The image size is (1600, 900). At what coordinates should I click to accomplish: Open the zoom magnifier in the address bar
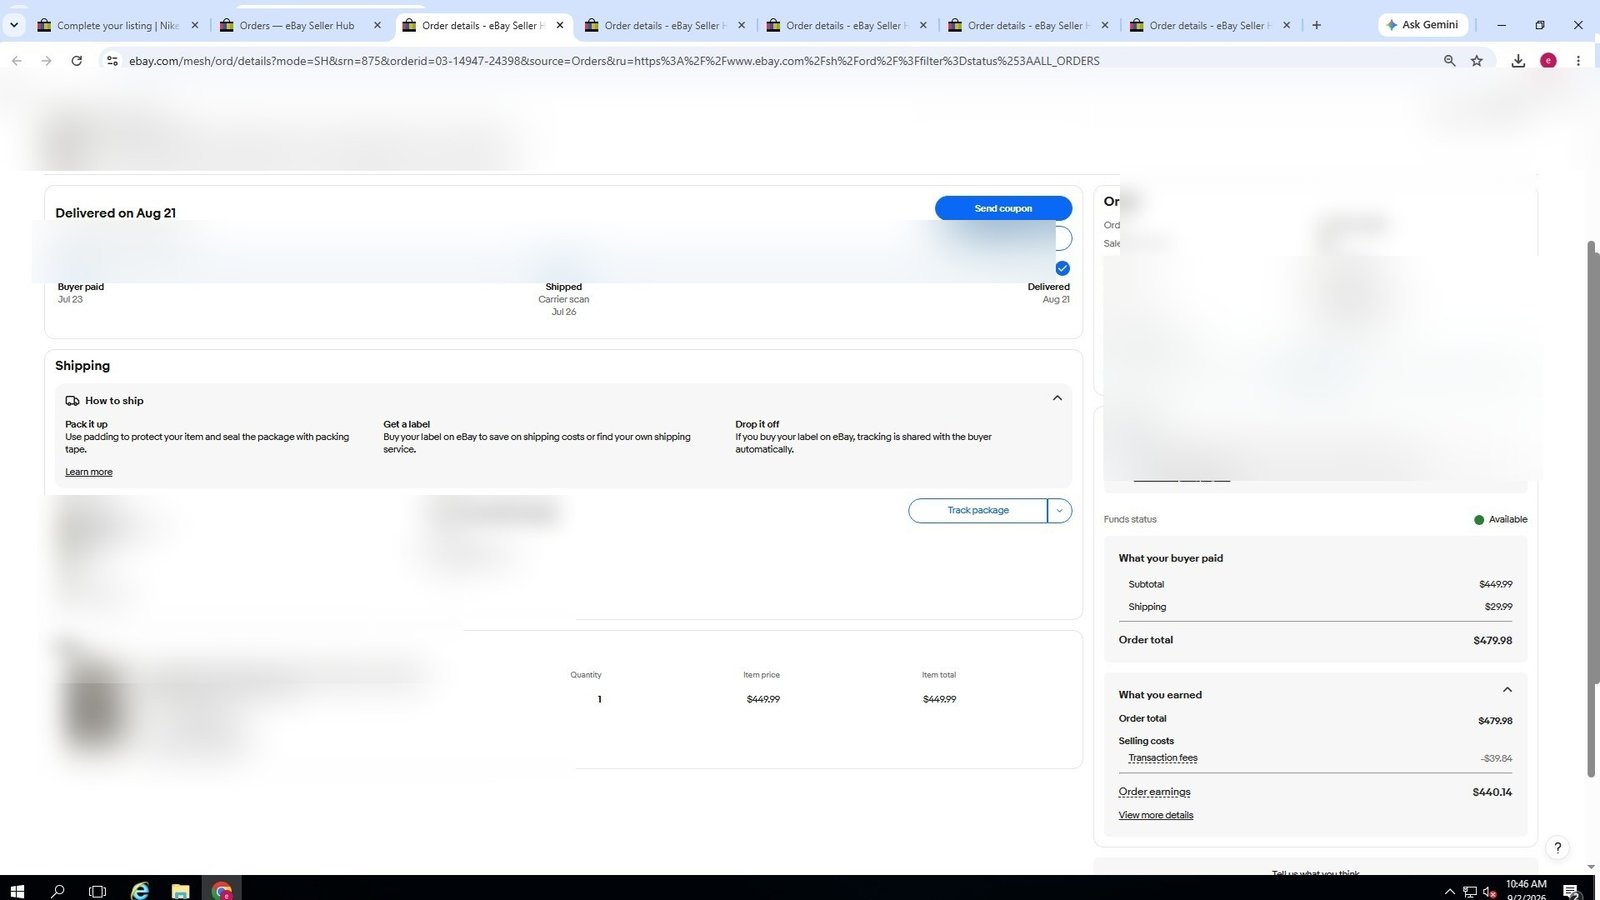(1449, 61)
